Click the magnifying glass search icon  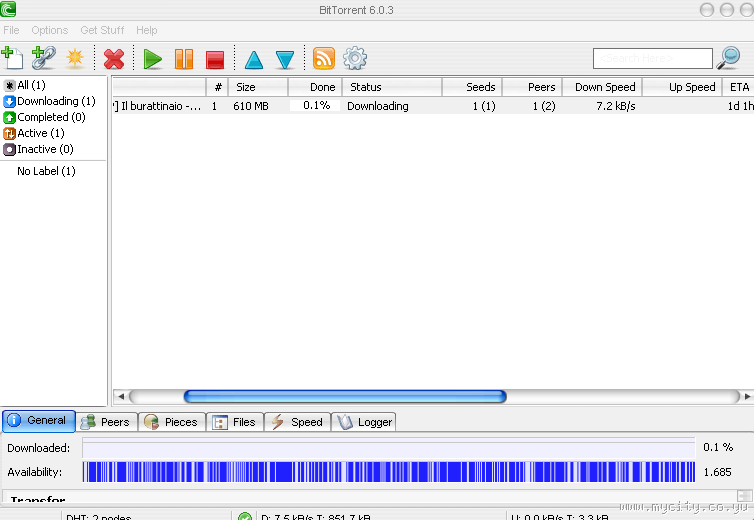click(728, 58)
